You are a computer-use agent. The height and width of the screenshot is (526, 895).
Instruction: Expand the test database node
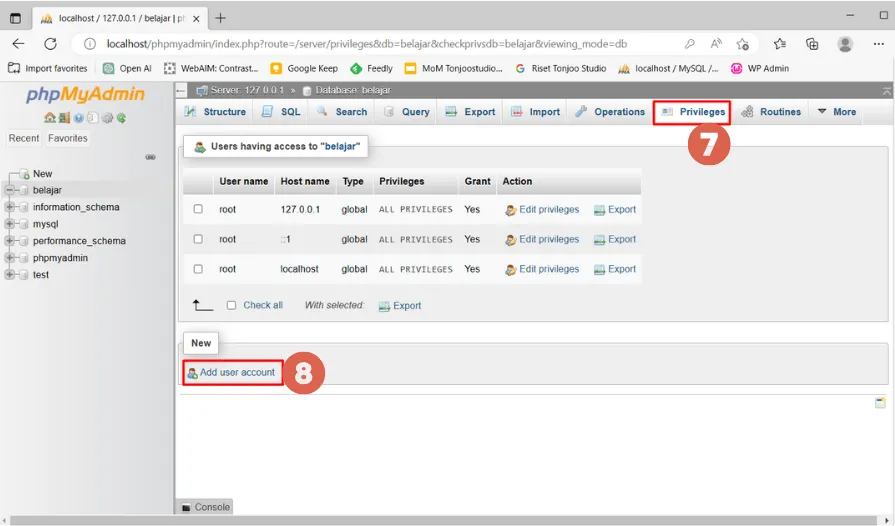coord(9,274)
